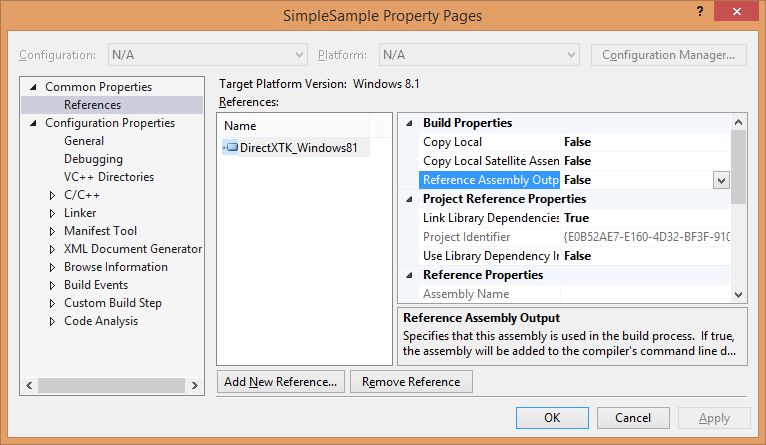Click the DirectXTK_Windows81 project reference icon
This screenshot has width=766, height=445.
click(230, 147)
